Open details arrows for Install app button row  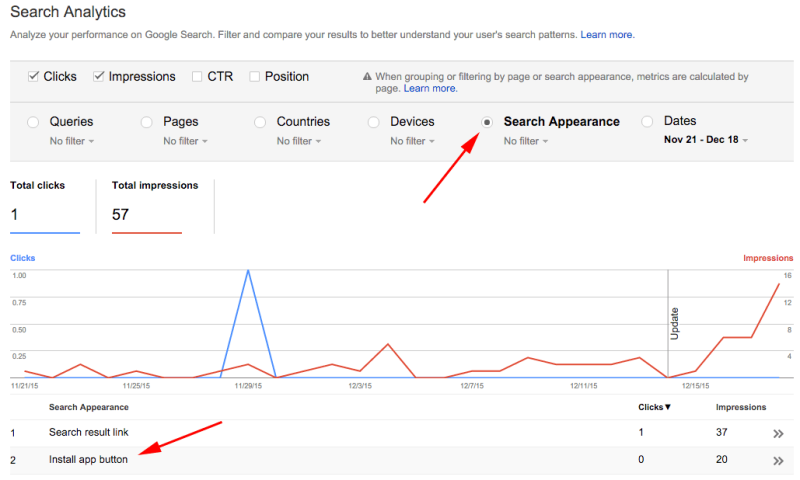[778, 461]
